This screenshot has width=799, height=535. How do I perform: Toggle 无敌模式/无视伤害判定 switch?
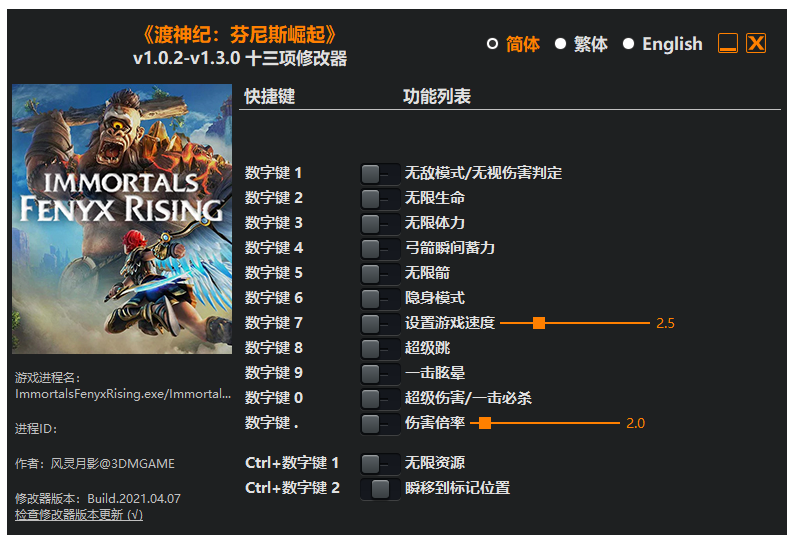[380, 174]
